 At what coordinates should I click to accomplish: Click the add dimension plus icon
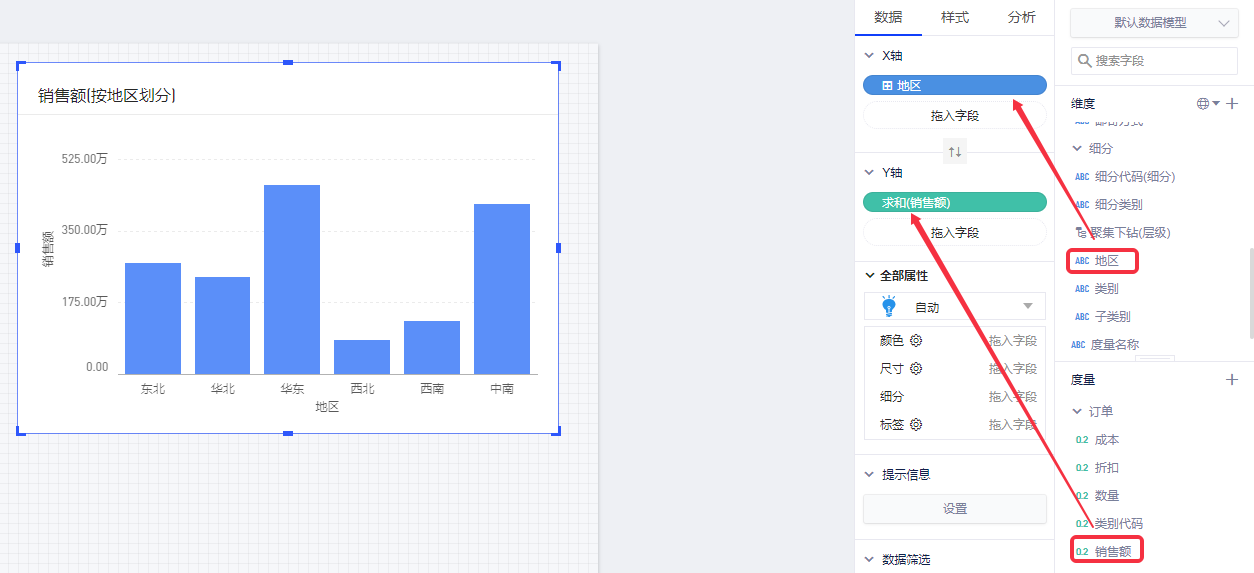[x=1232, y=103]
